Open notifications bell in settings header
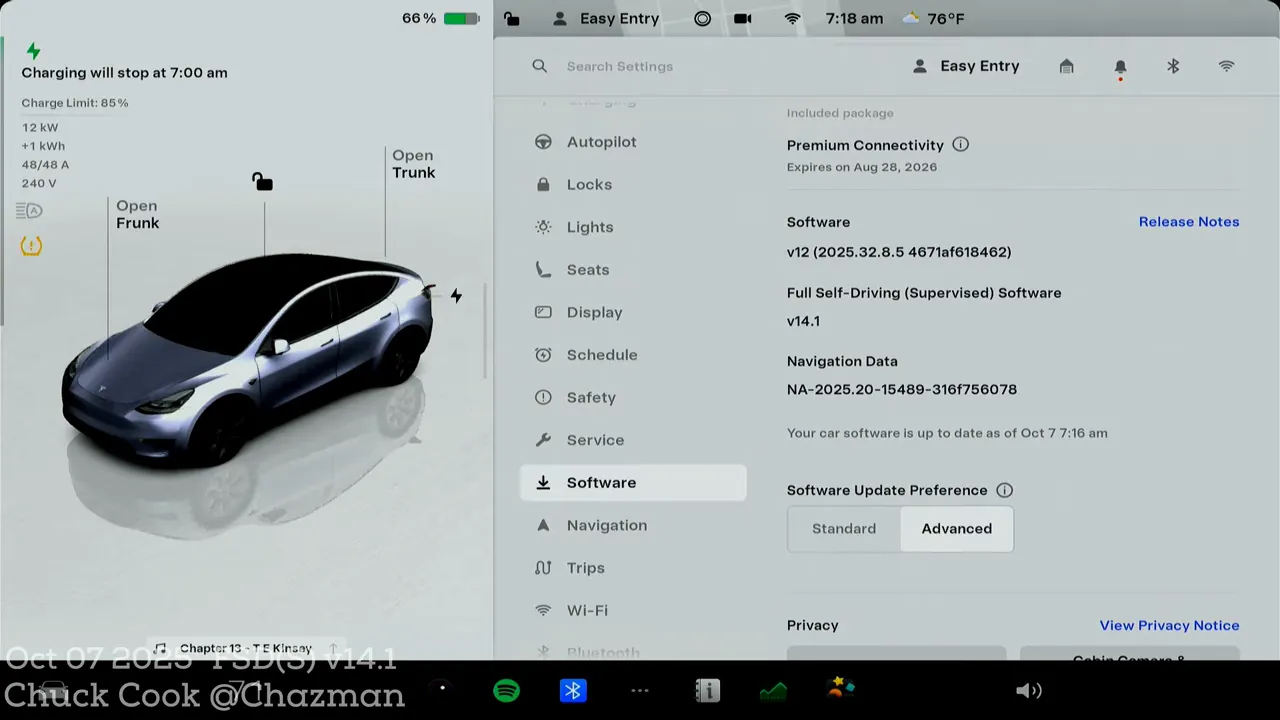This screenshot has height=720, width=1280. [x=1120, y=67]
